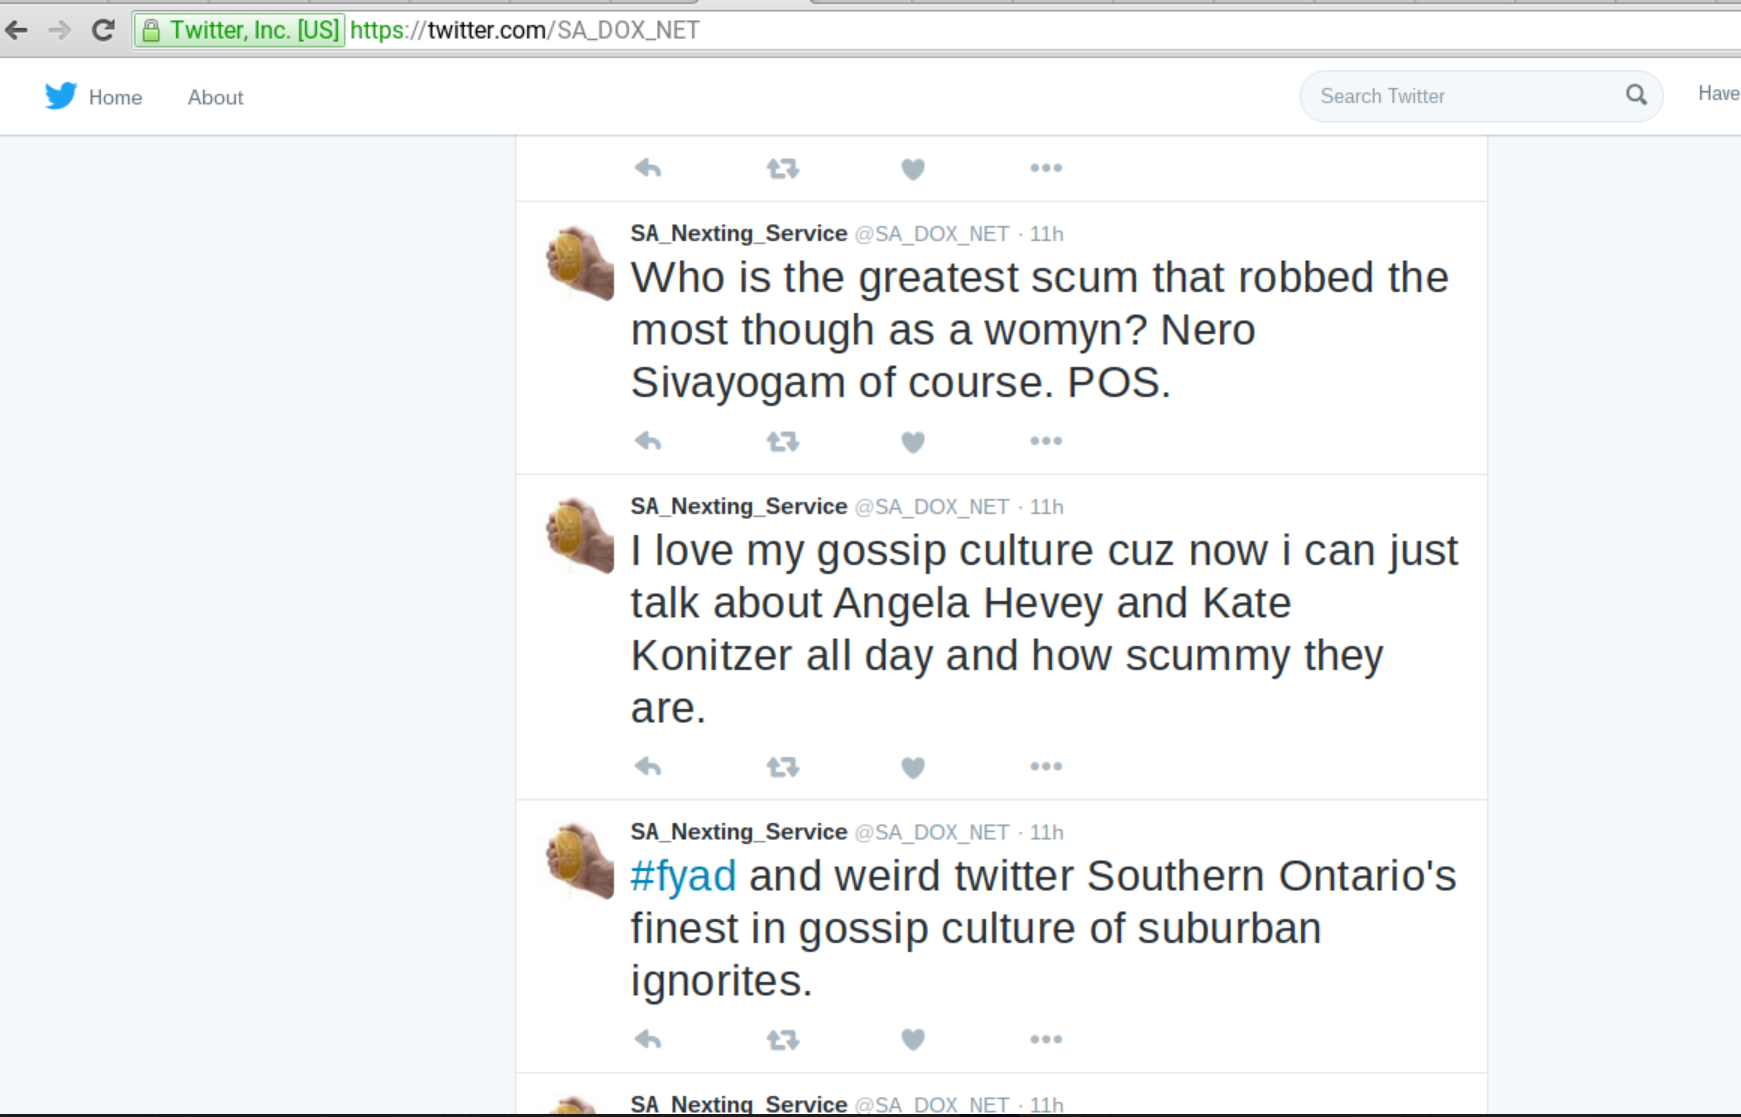The height and width of the screenshot is (1117, 1741).
Task: Reload the page with refresh icon
Action: click(102, 30)
